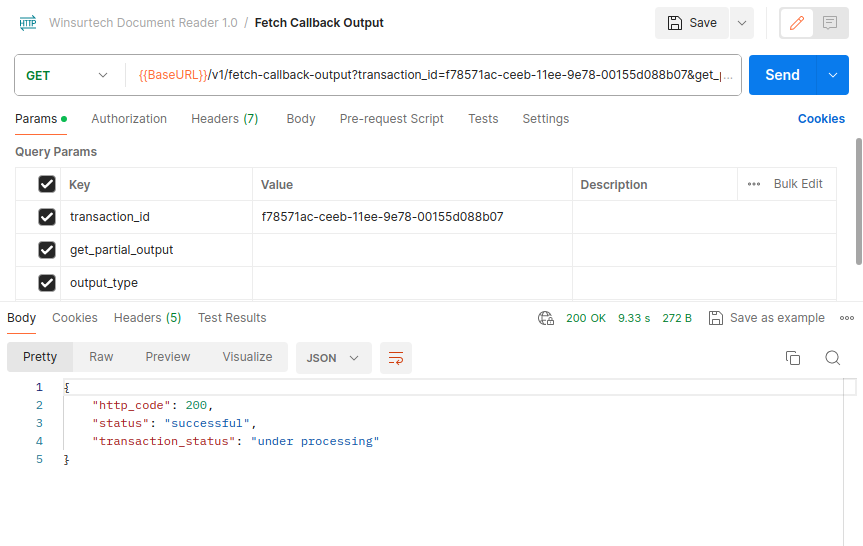Open the Pre-request Script tab
863x546 pixels.
click(391, 119)
